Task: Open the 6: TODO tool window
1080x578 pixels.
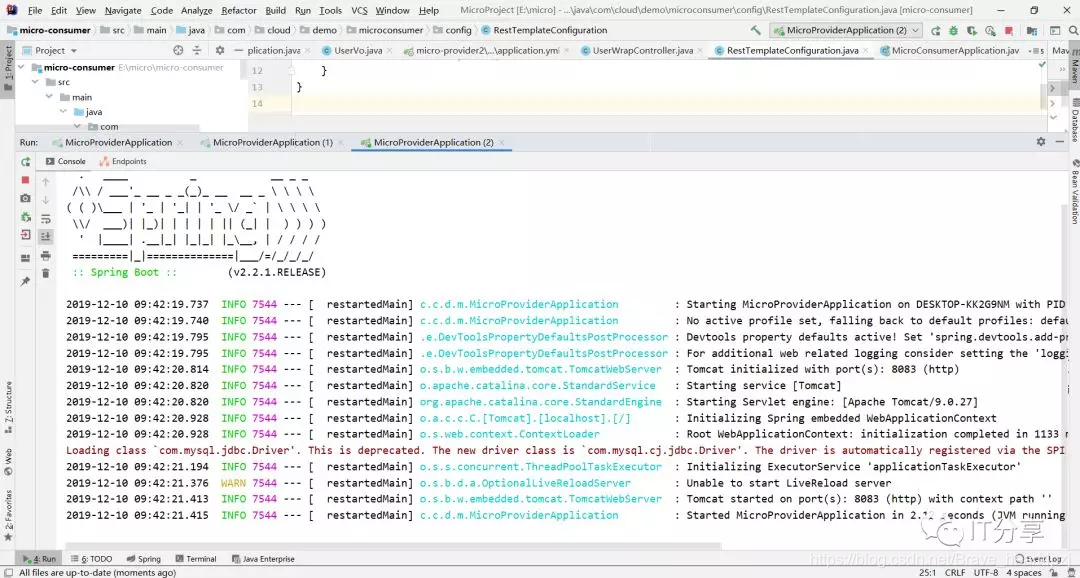Action: click(92, 559)
